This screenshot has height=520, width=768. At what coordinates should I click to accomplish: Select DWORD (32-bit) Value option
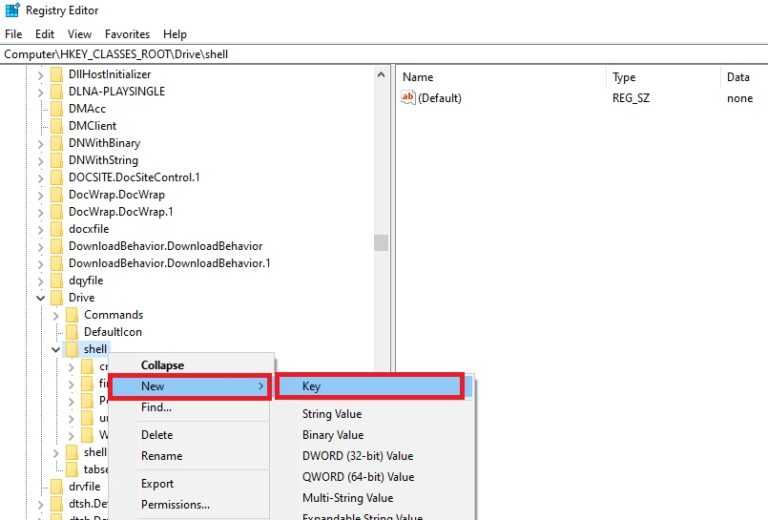pos(357,456)
